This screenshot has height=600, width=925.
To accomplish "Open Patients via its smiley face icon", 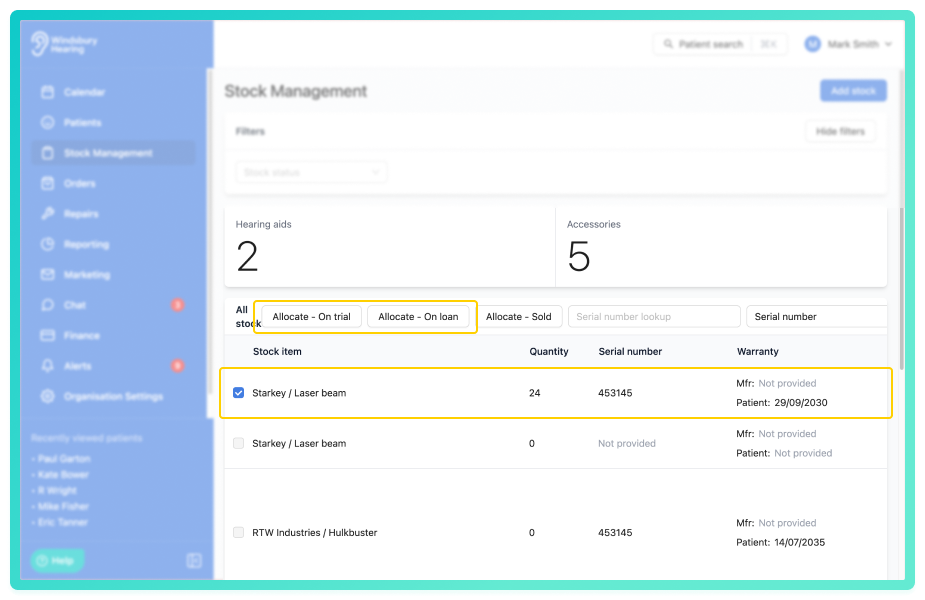I will 48,123.
